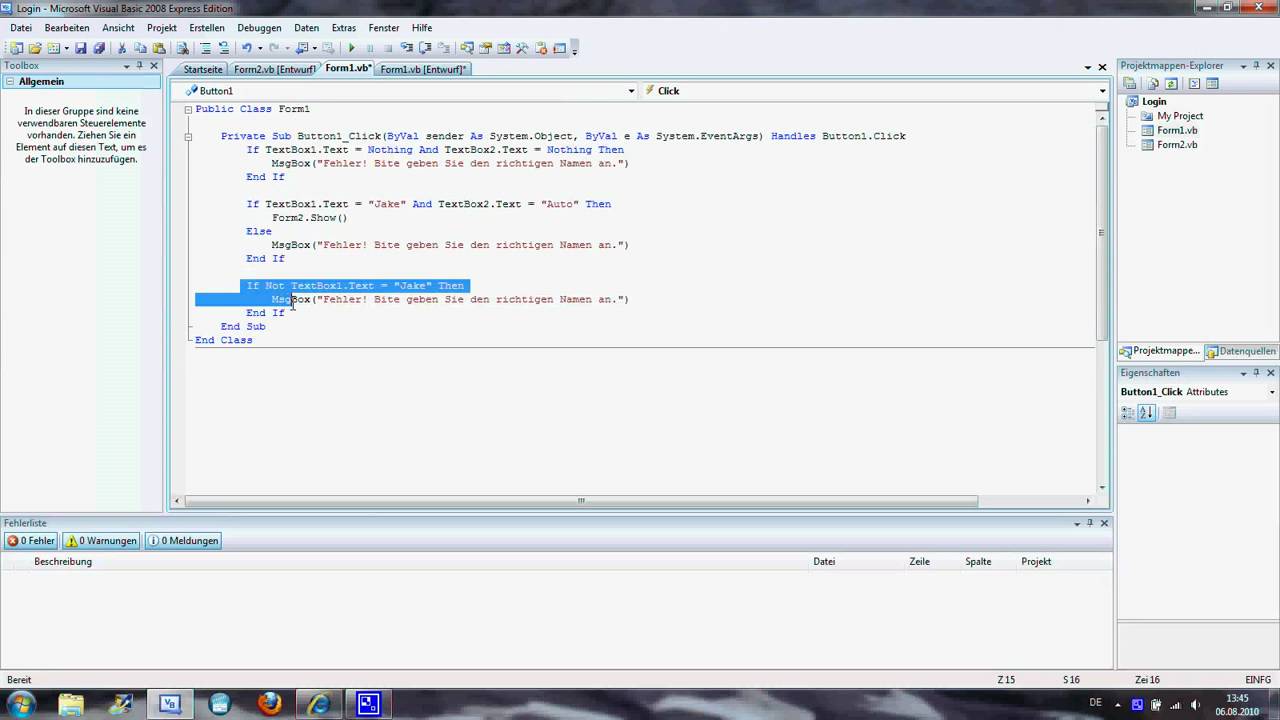Viewport: 1280px width, 720px height.
Task: Switch to the Form1.vb [Entwurf]* tab
Action: click(423, 70)
